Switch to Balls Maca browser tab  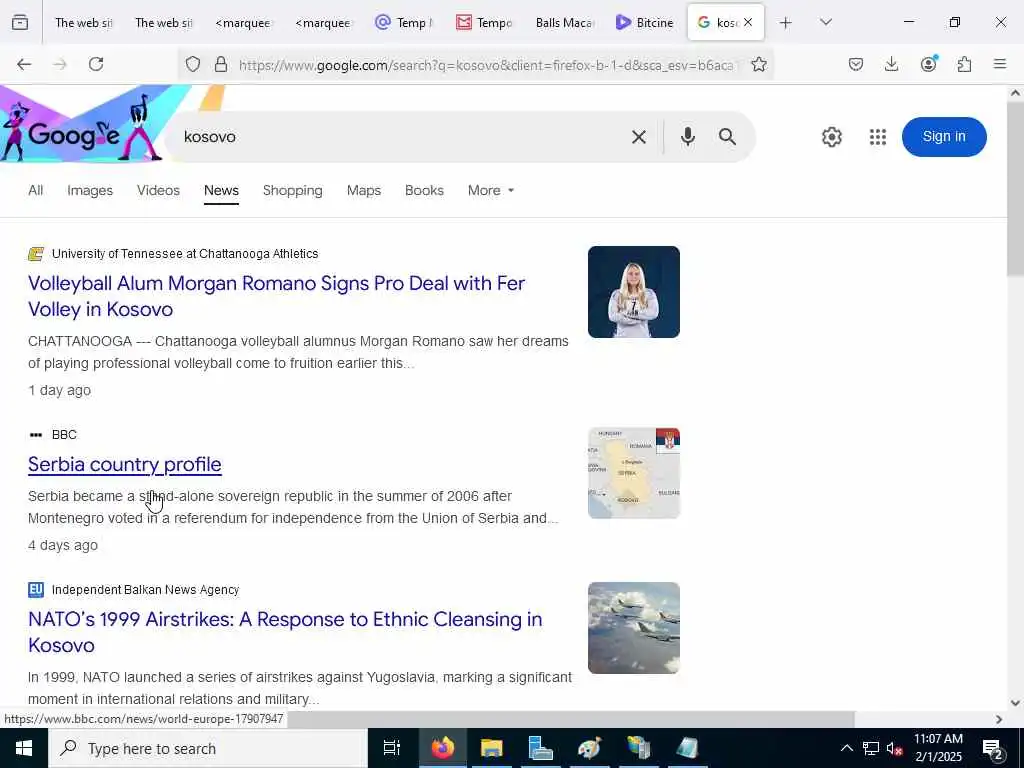click(564, 23)
